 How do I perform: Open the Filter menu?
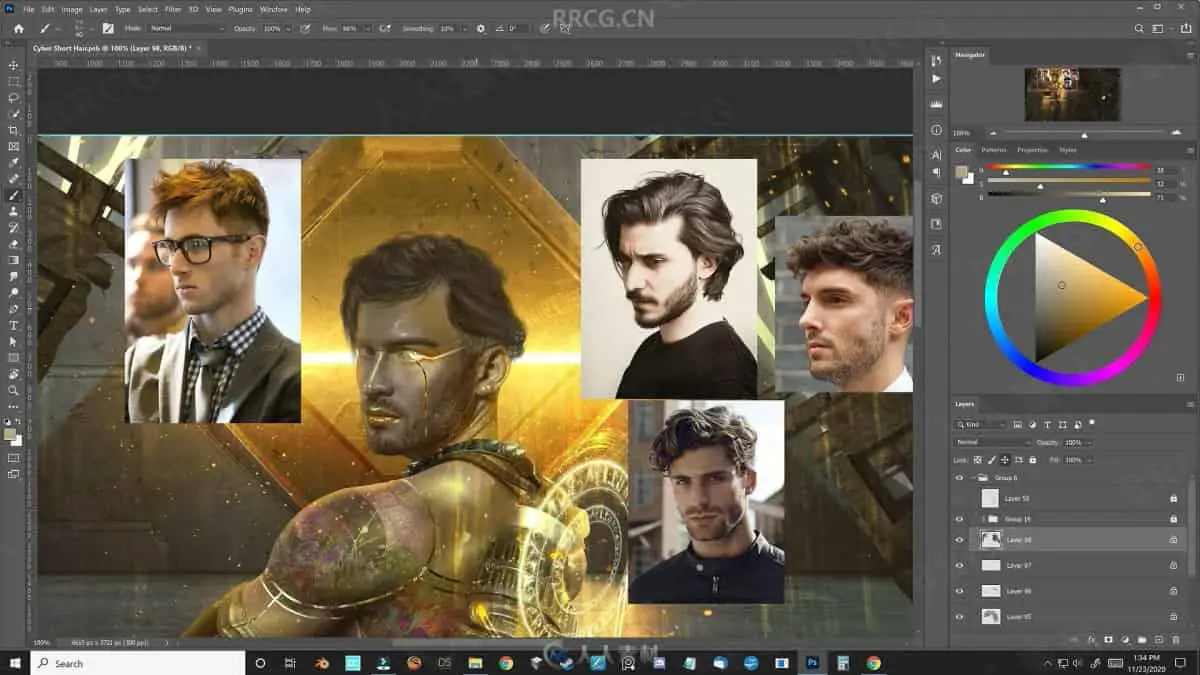point(173,9)
